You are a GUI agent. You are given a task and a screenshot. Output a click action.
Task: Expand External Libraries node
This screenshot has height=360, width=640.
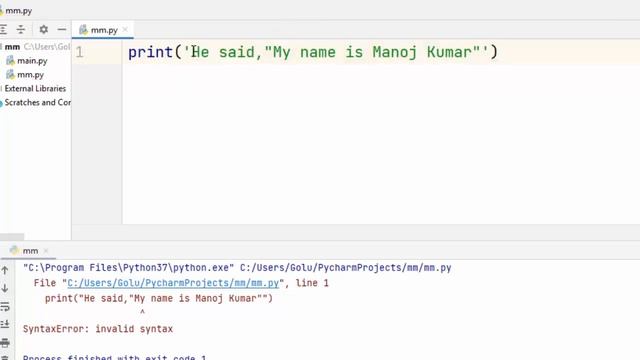pyautogui.click(x=35, y=89)
